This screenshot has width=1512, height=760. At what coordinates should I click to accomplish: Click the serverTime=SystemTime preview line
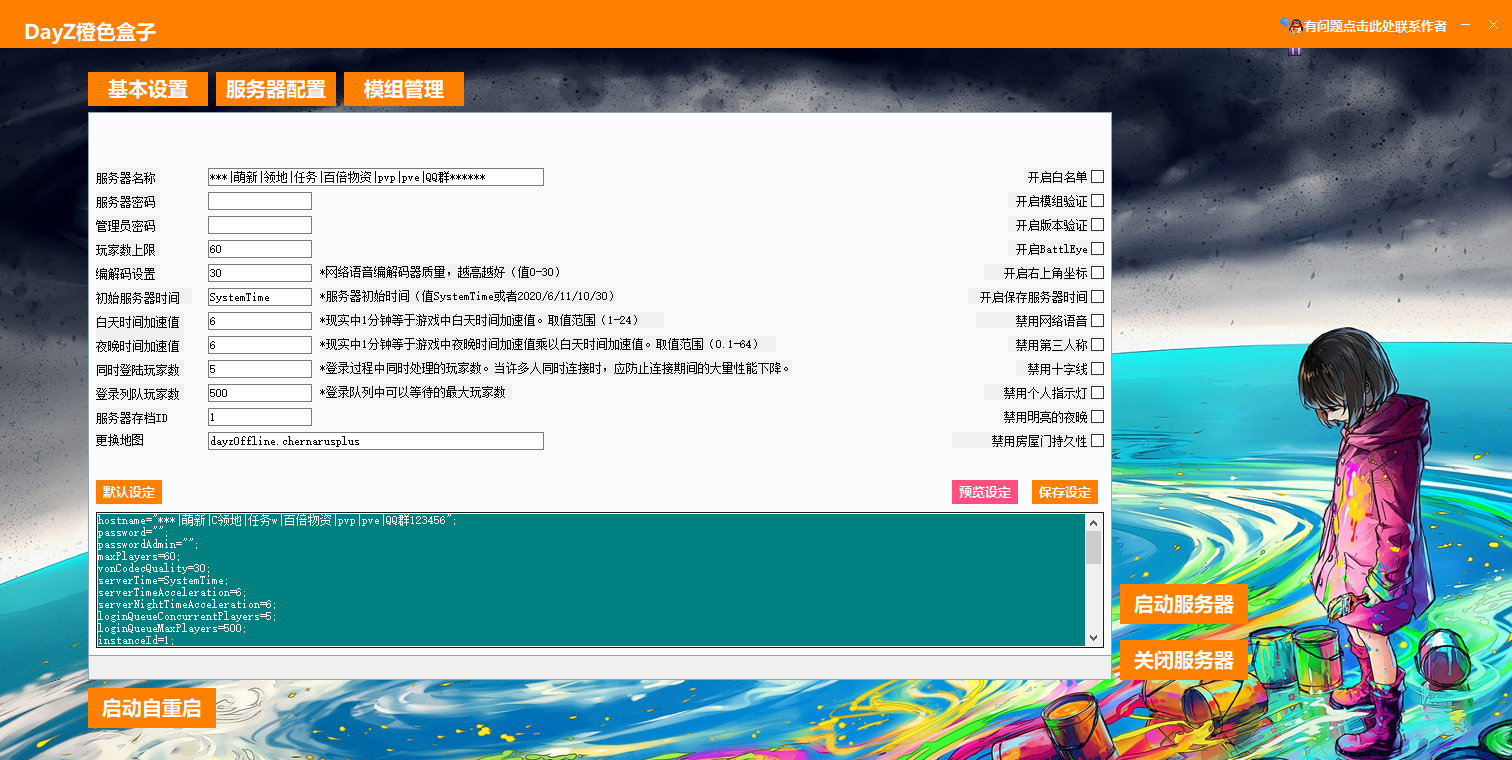[x=163, y=580]
